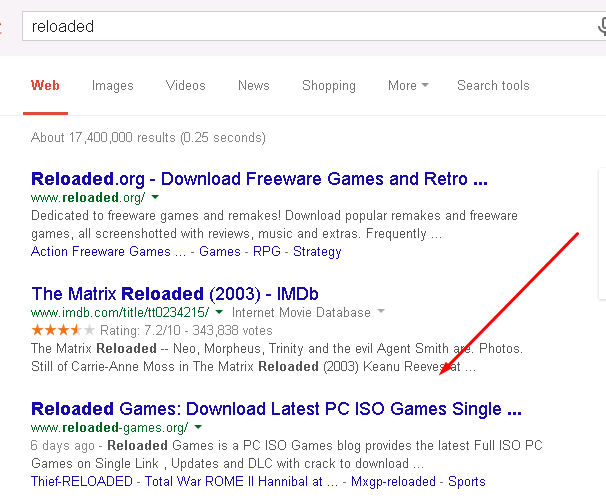Click the green www.reloaded.org/ URL text
Image resolution: width=606 pixels, height=502 pixels.
[x=88, y=197]
